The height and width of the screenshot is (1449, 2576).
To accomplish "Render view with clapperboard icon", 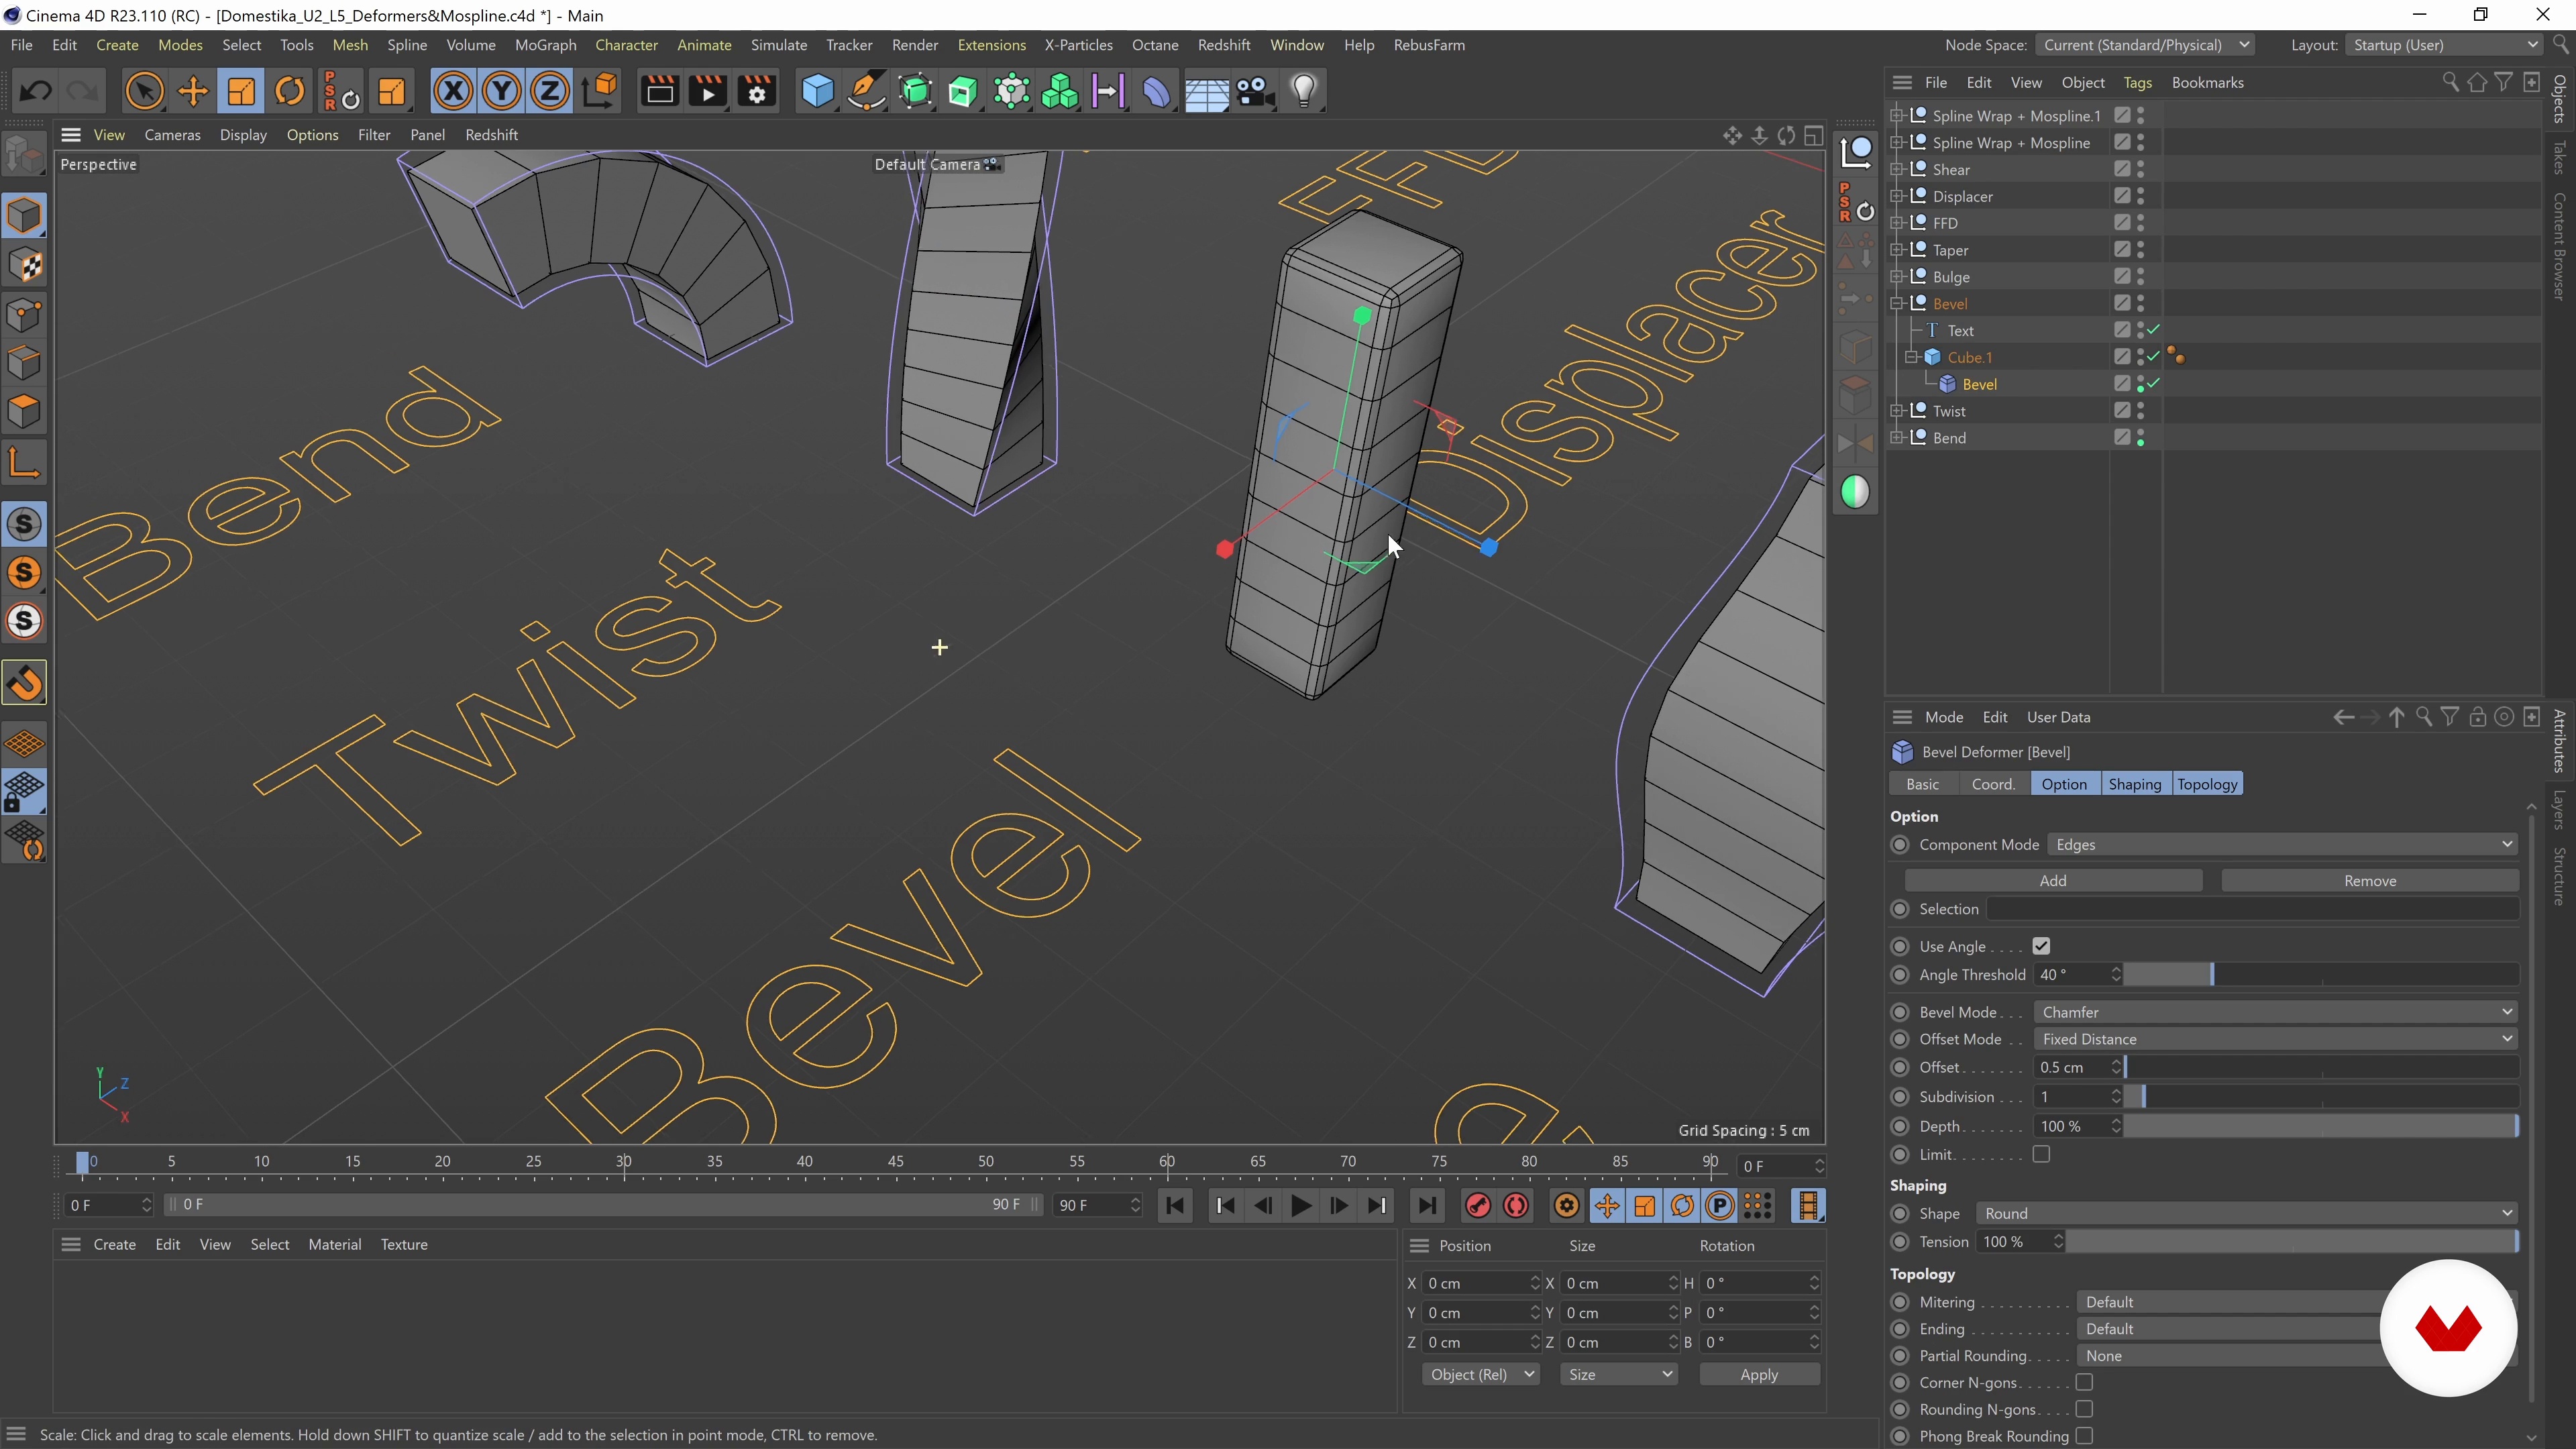I will [x=660, y=92].
